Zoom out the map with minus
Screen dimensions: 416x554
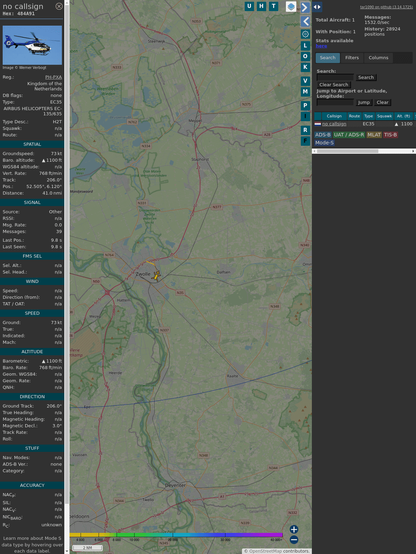tap(294, 540)
